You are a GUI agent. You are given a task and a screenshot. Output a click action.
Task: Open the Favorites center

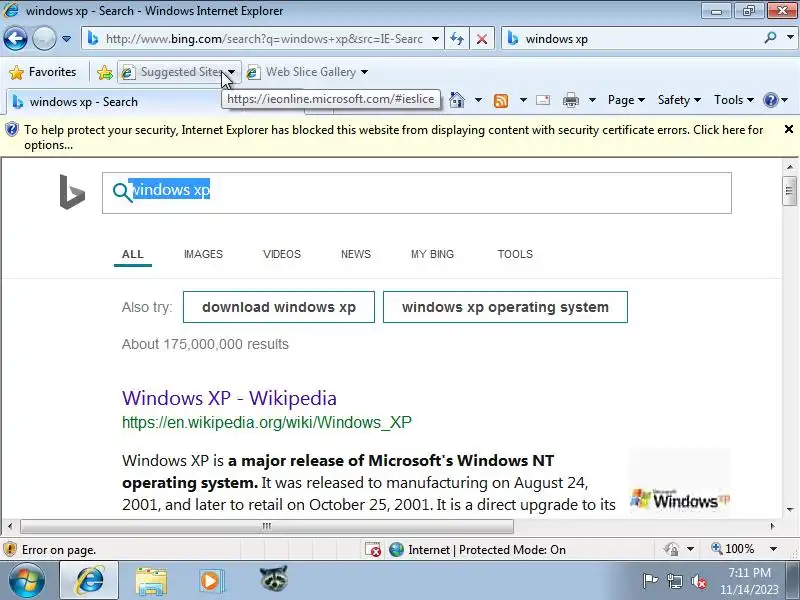pyautogui.click(x=43, y=72)
